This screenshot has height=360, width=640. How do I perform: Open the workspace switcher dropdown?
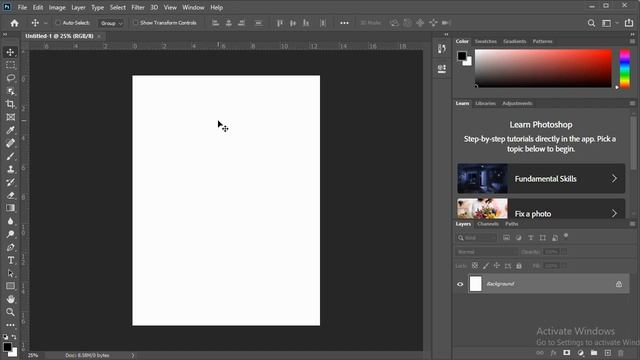(x=609, y=23)
